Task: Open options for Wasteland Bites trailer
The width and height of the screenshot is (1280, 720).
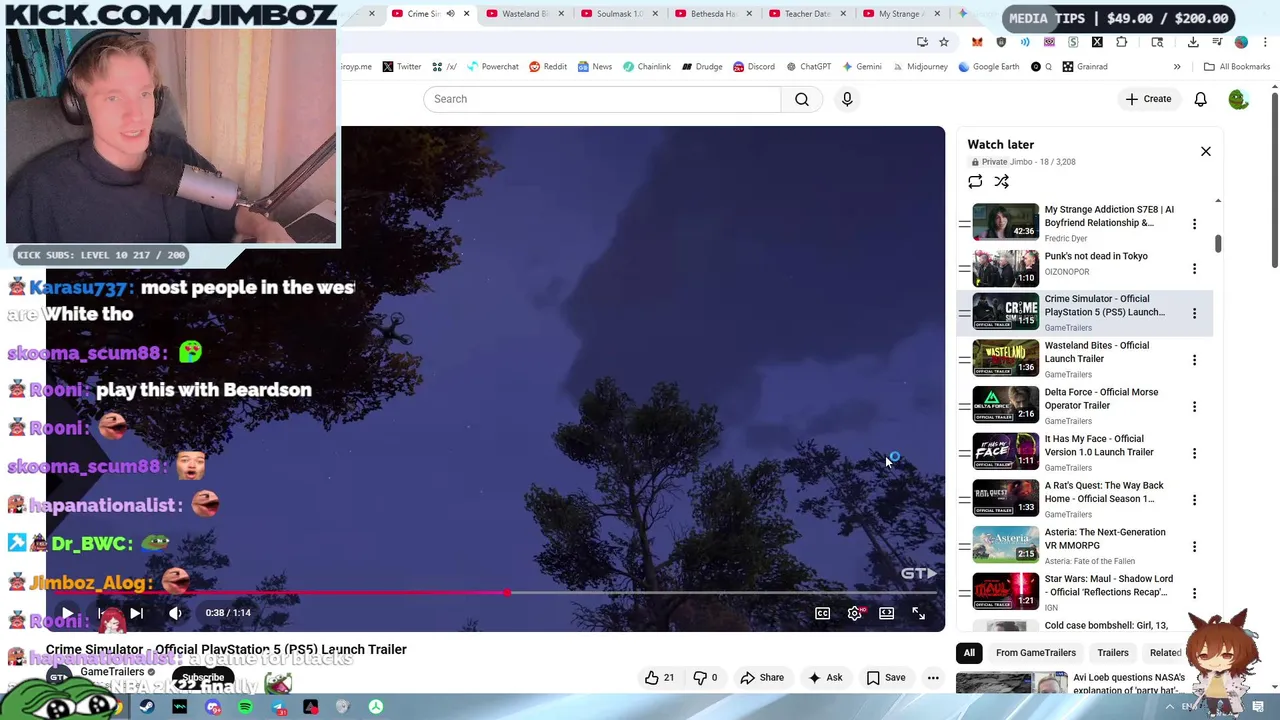Action: click(1194, 360)
